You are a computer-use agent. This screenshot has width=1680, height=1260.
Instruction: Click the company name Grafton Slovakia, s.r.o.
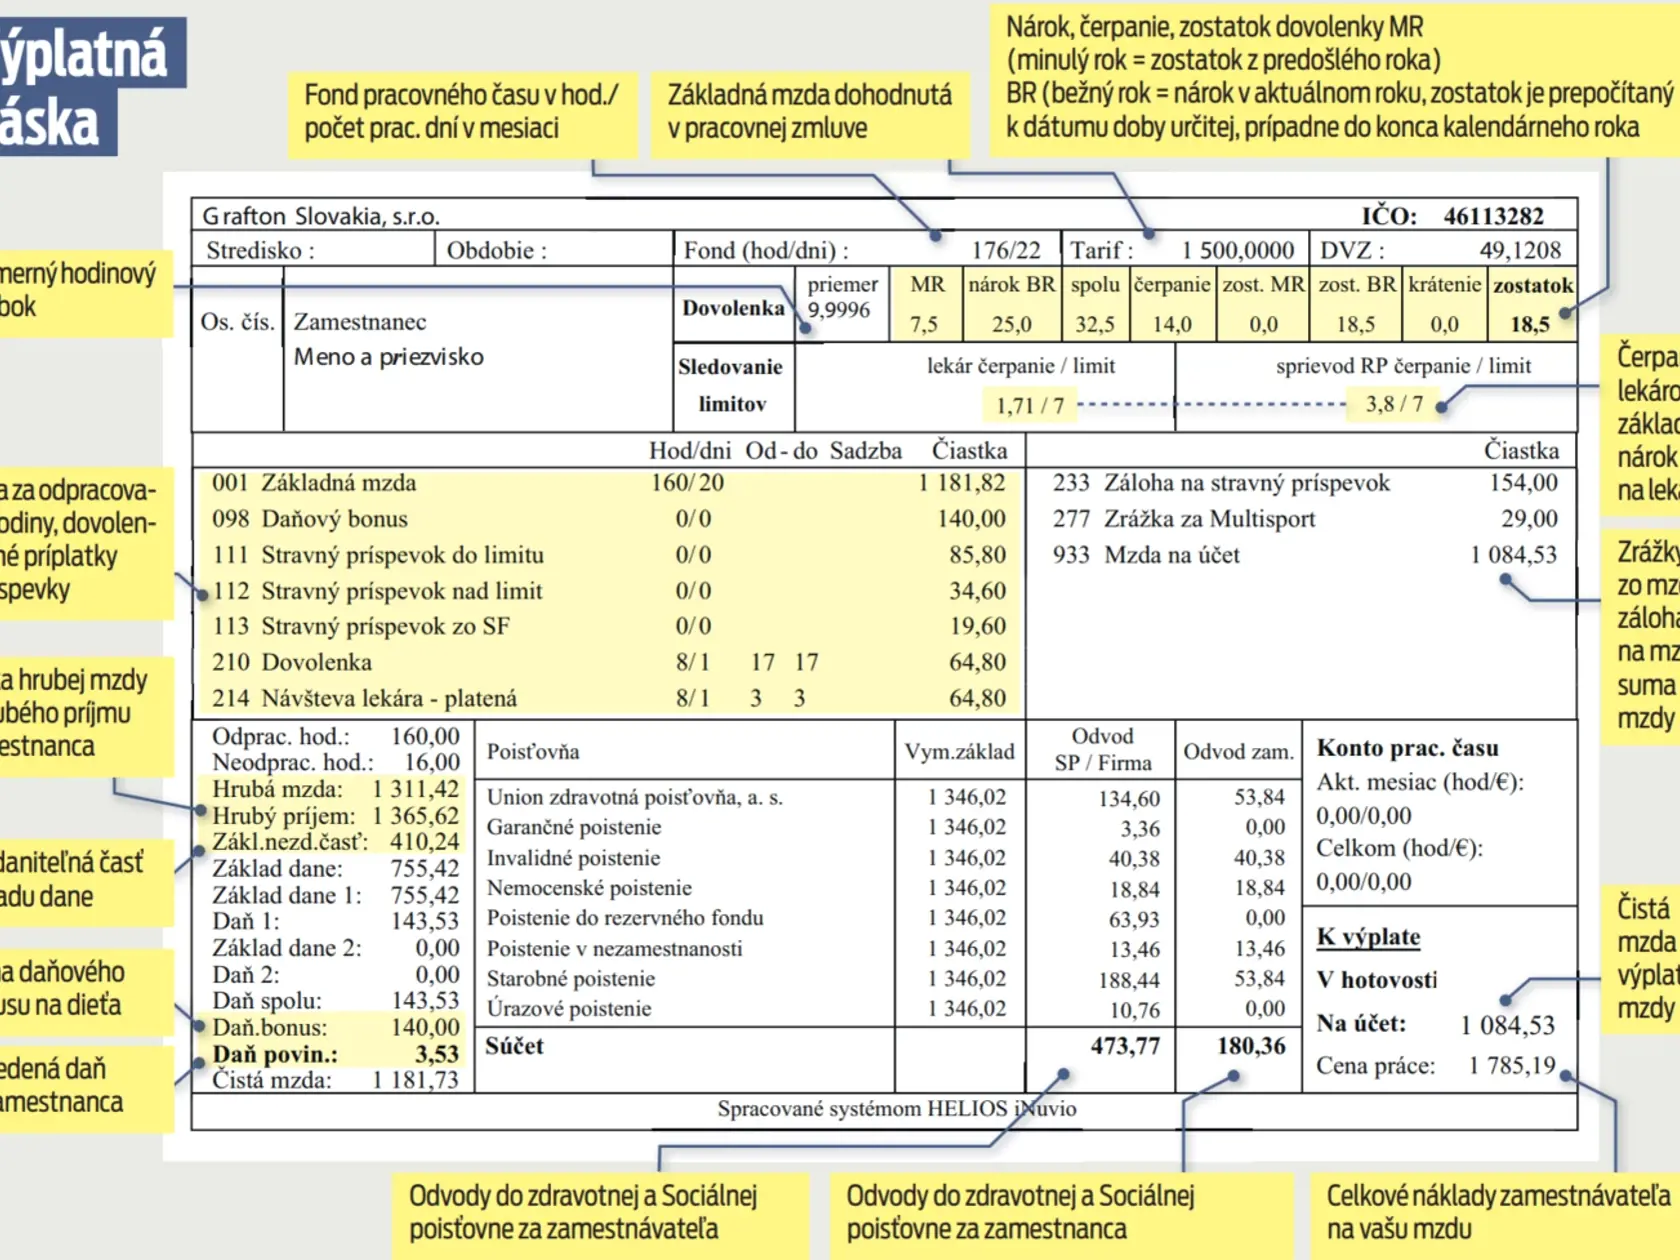pyautogui.click(x=321, y=216)
